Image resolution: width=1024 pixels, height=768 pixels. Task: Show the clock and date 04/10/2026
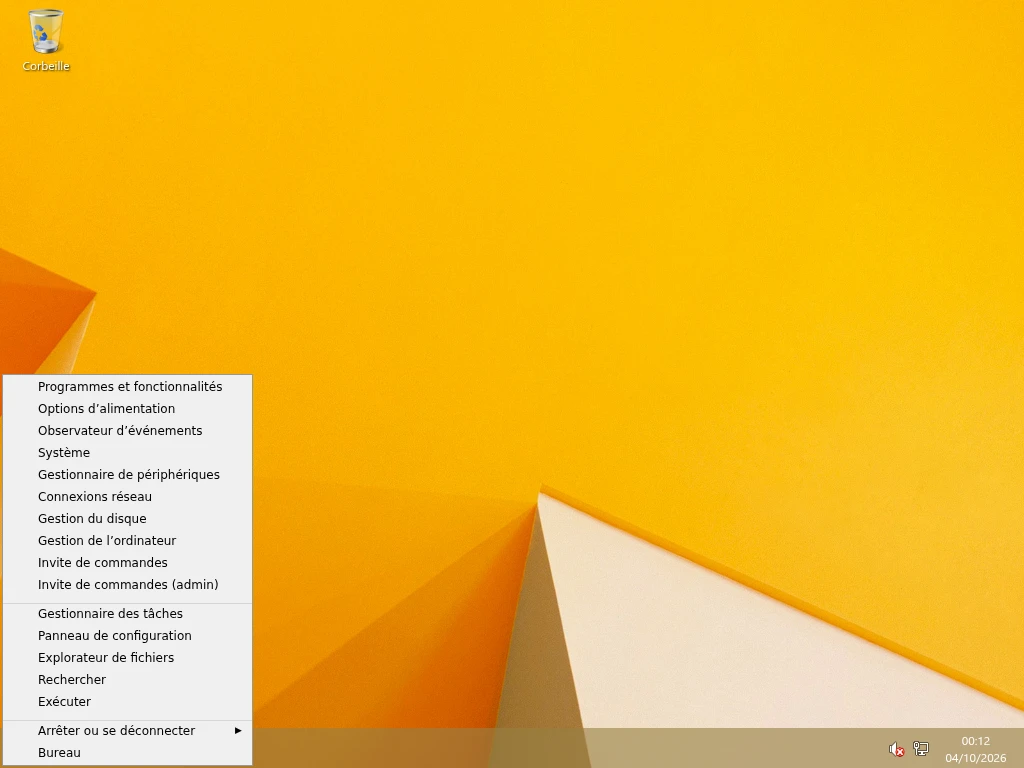click(975, 749)
